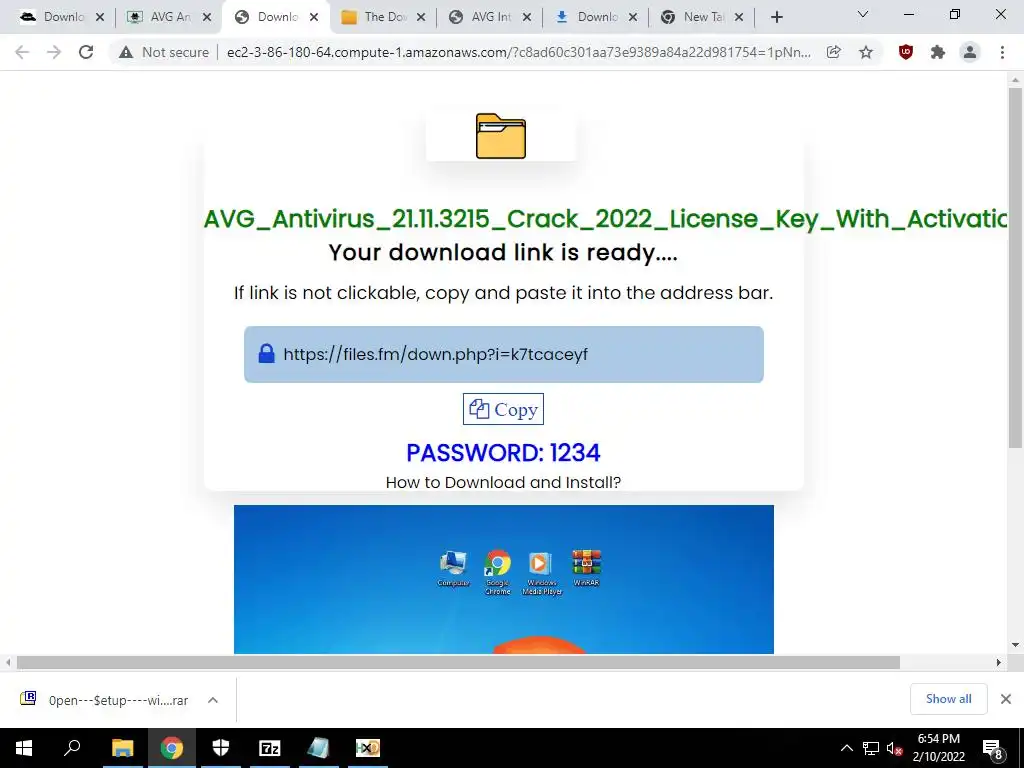Open the Extensions puzzle piece menu
The height and width of the screenshot is (768, 1024).
coord(938,52)
